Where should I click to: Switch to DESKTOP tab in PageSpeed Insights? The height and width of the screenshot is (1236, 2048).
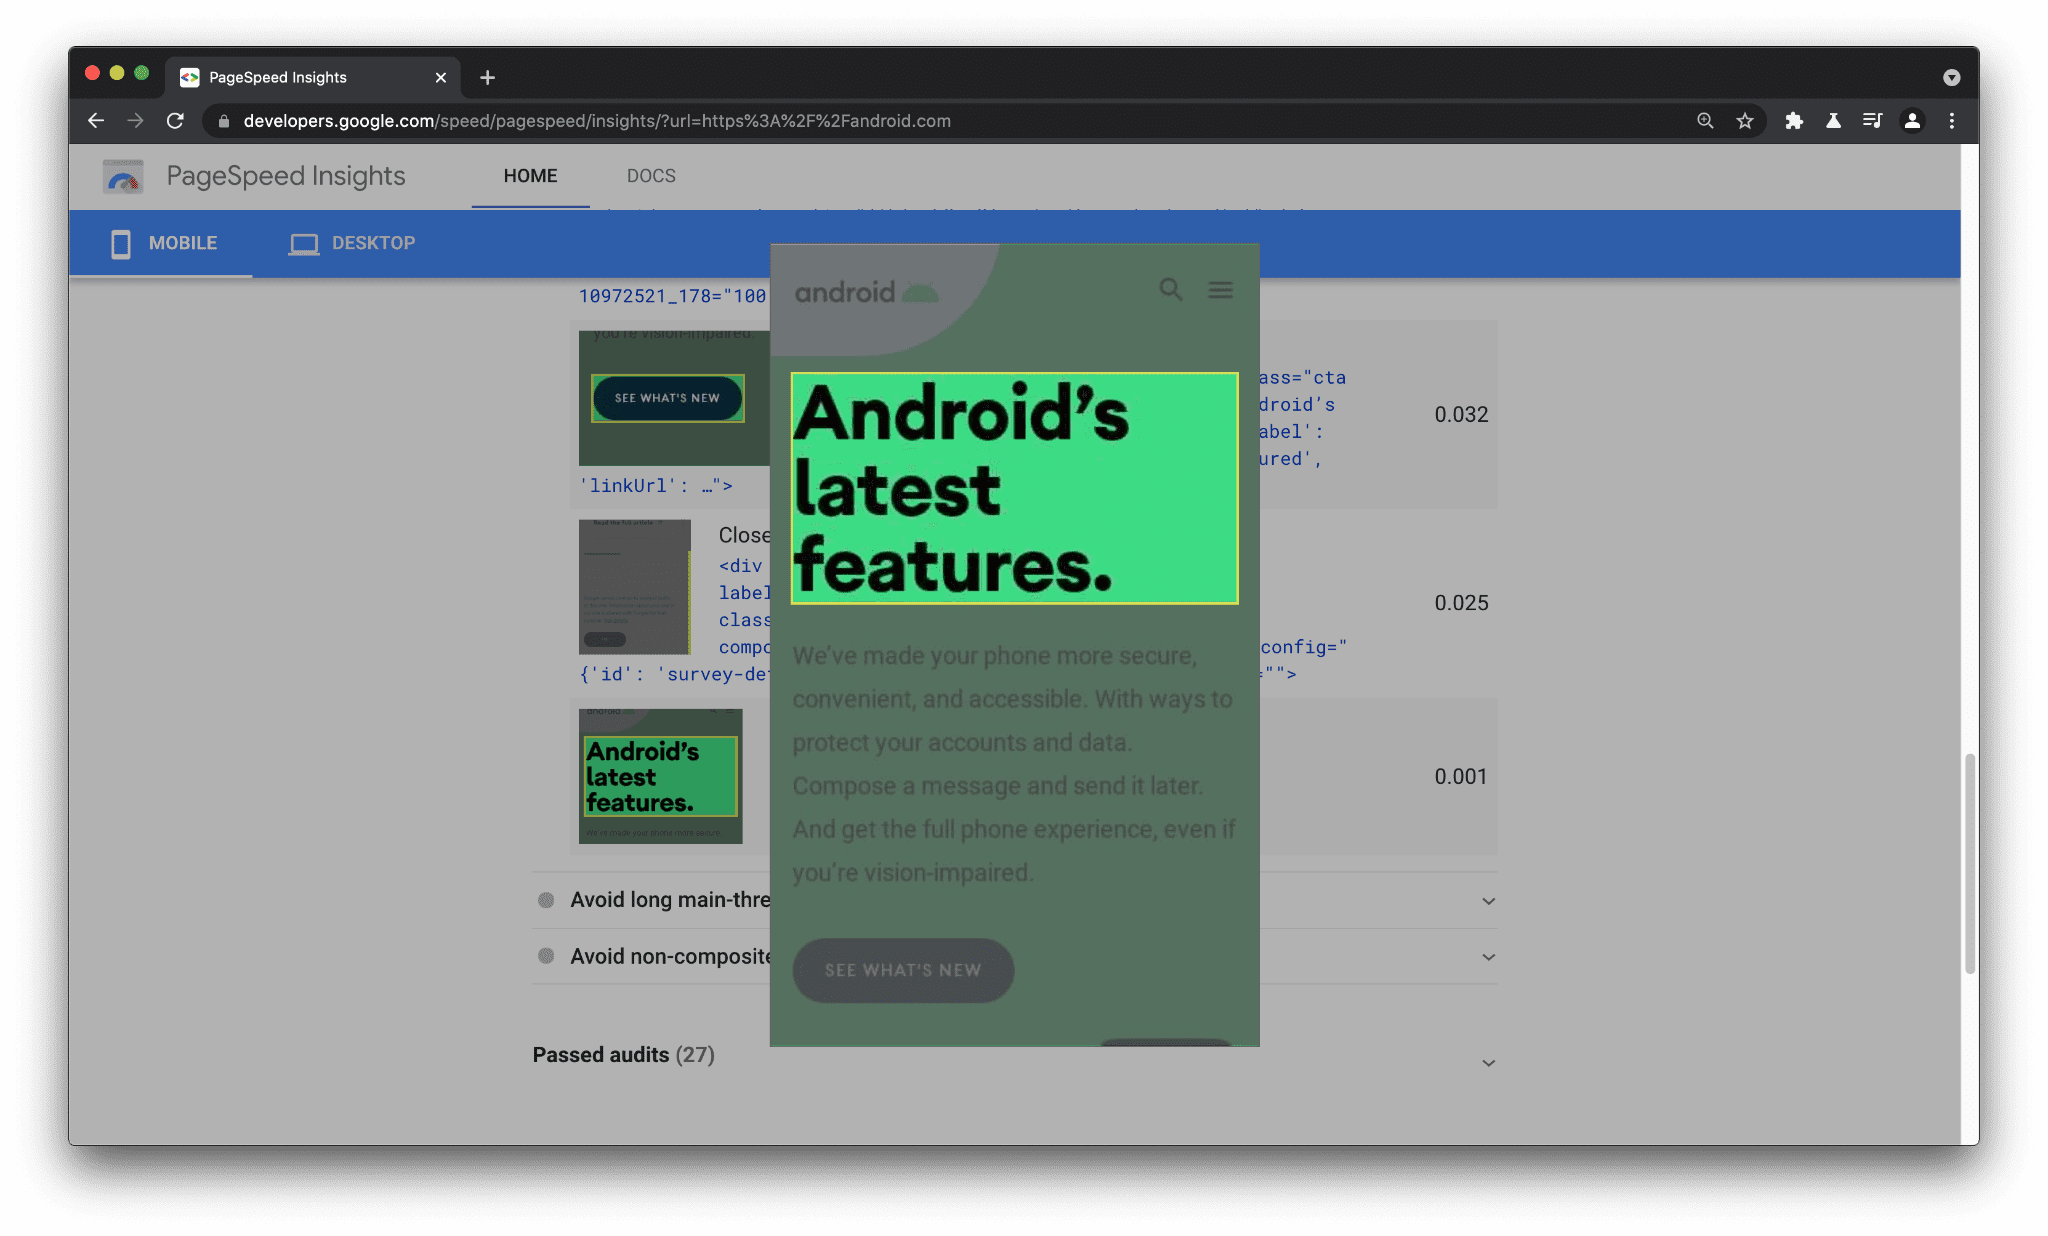[x=372, y=243]
